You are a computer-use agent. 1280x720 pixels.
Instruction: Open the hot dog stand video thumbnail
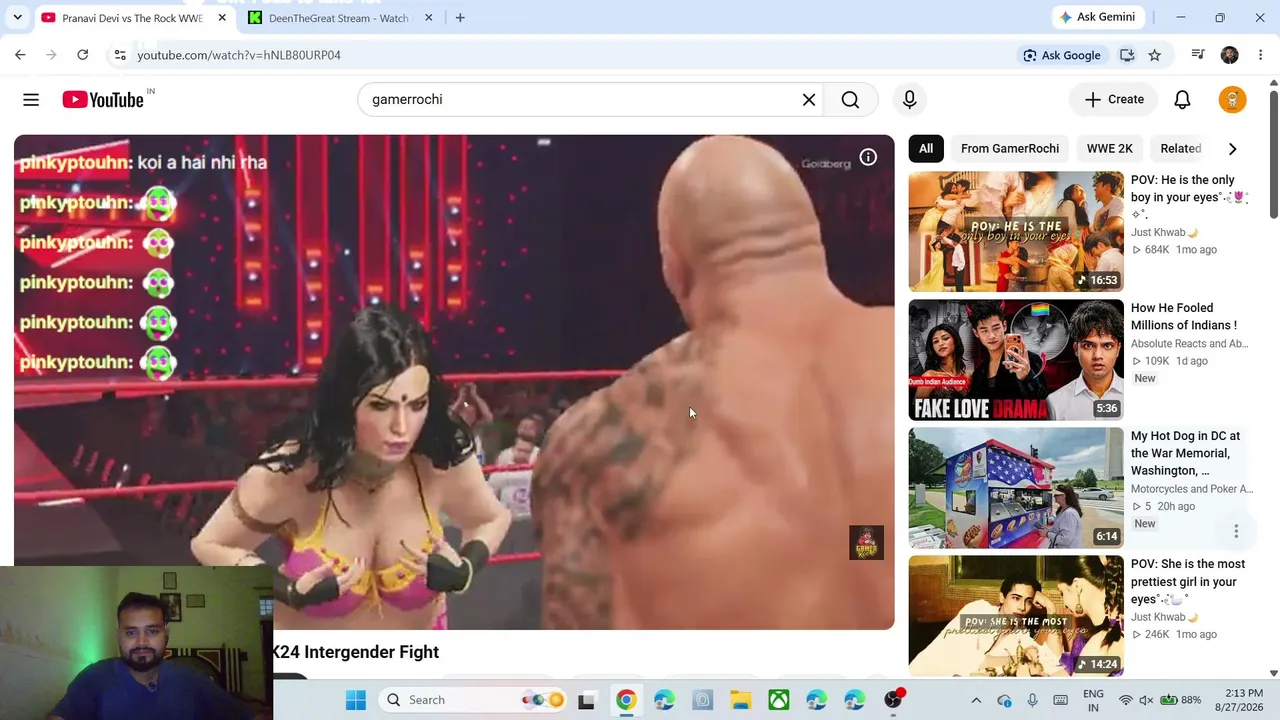click(x=1016, y=488)
